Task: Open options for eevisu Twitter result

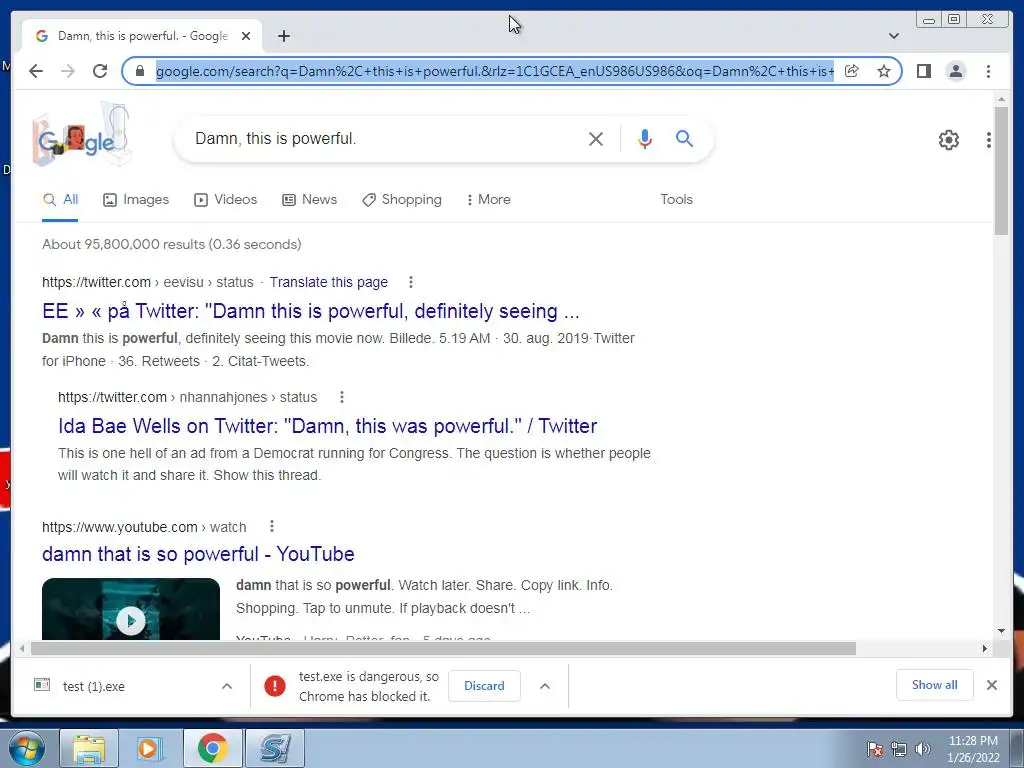Action: (410, 282)
